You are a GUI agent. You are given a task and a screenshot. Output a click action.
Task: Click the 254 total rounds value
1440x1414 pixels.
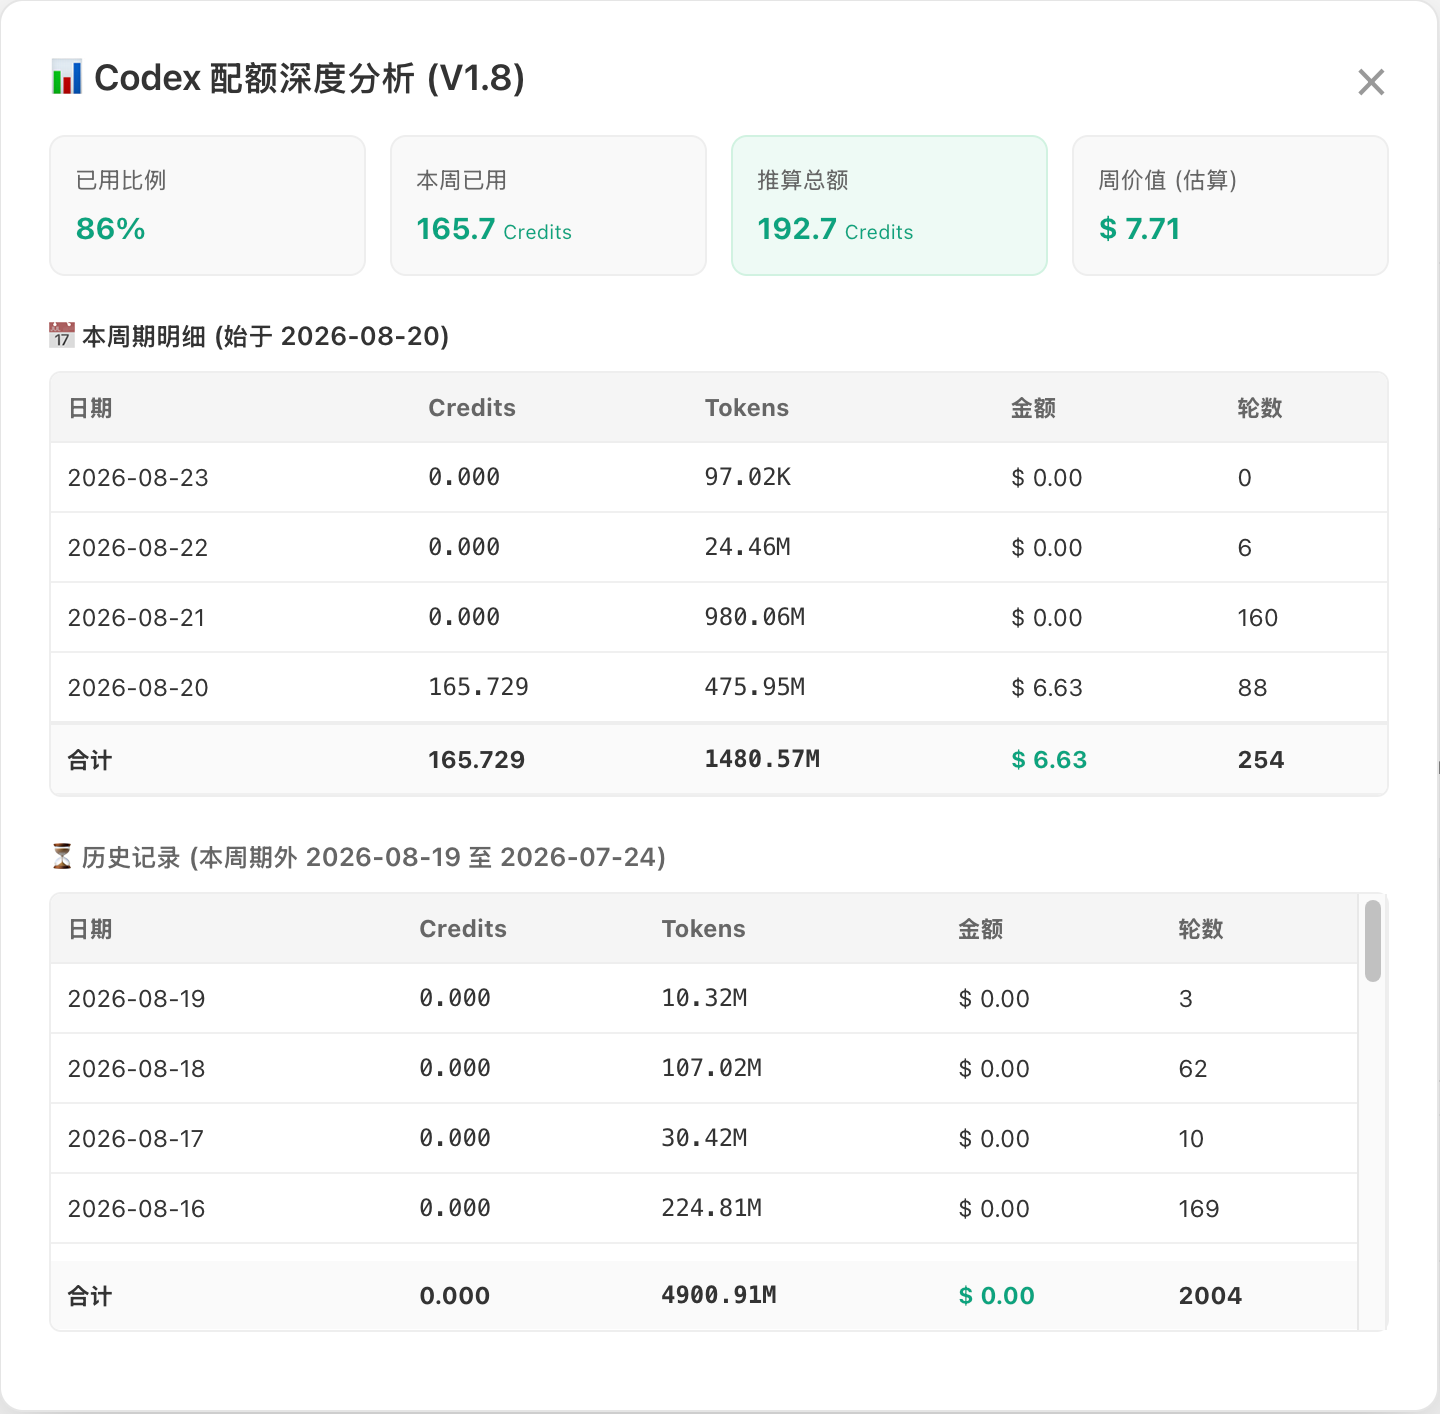(1261, 760)
